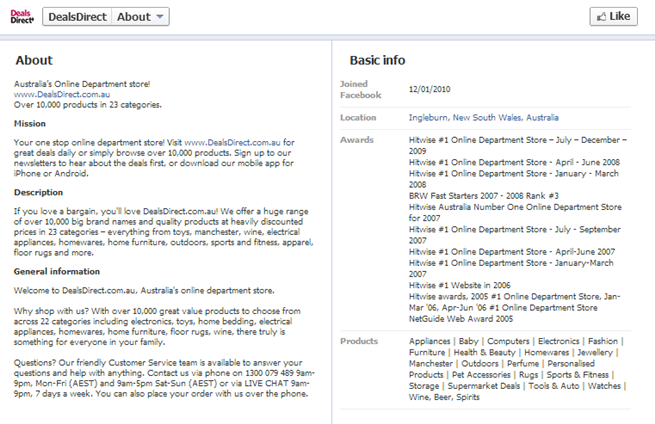Image resolution: width=655 pixels, height=424 pixels.
Task: Click the thumbs-up icon in Like button
Action: pos(601,17)
